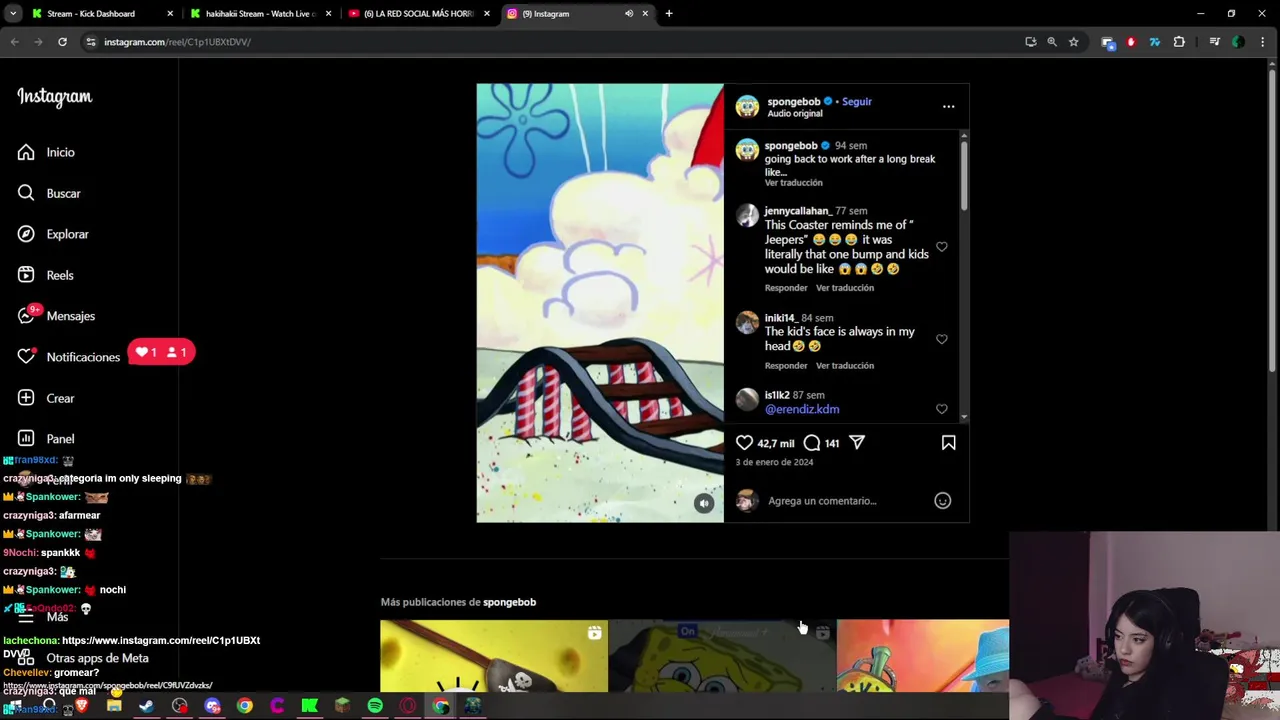View site information icon in address bar
The width and height of the screenshot is (1280, 720).
(91, 42)
